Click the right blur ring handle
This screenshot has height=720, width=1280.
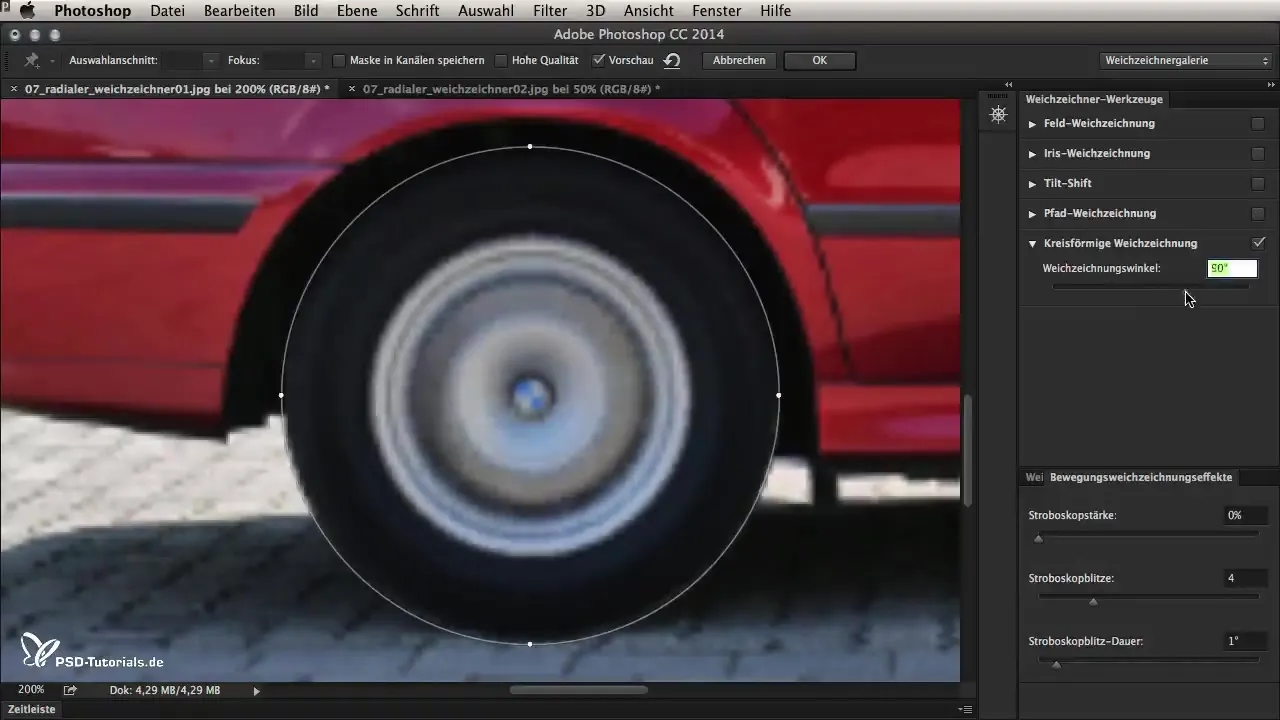tap(779, 396)
